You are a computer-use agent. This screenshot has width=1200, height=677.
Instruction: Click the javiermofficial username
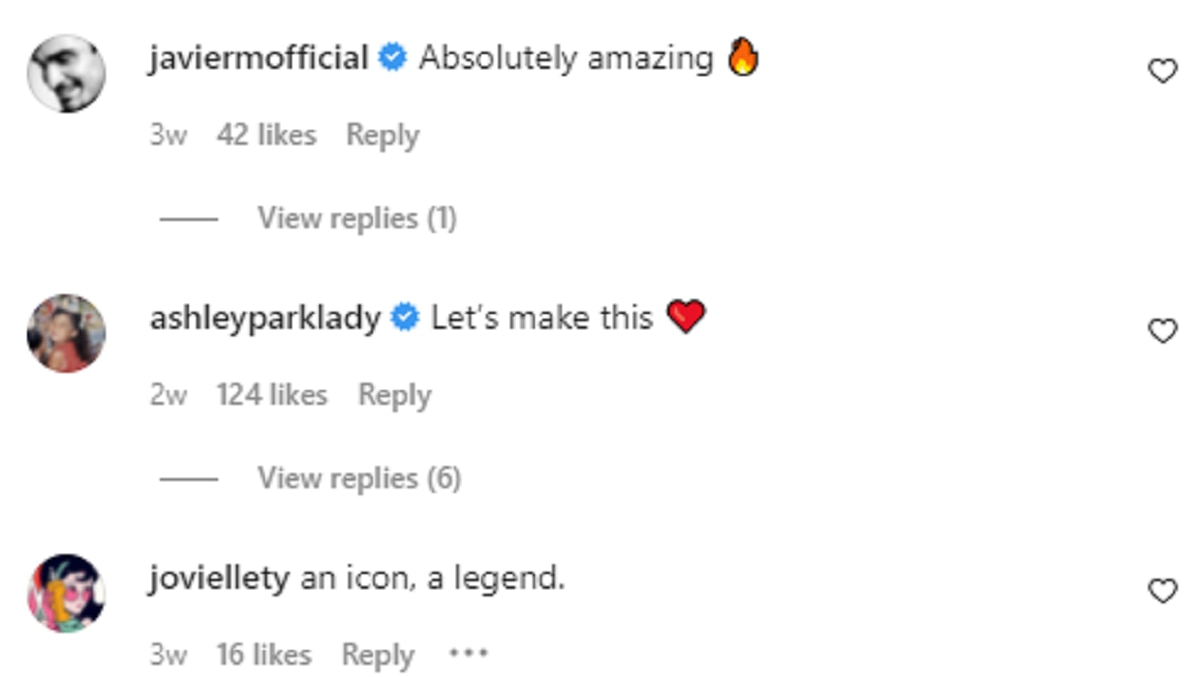(x=259, y=58)
